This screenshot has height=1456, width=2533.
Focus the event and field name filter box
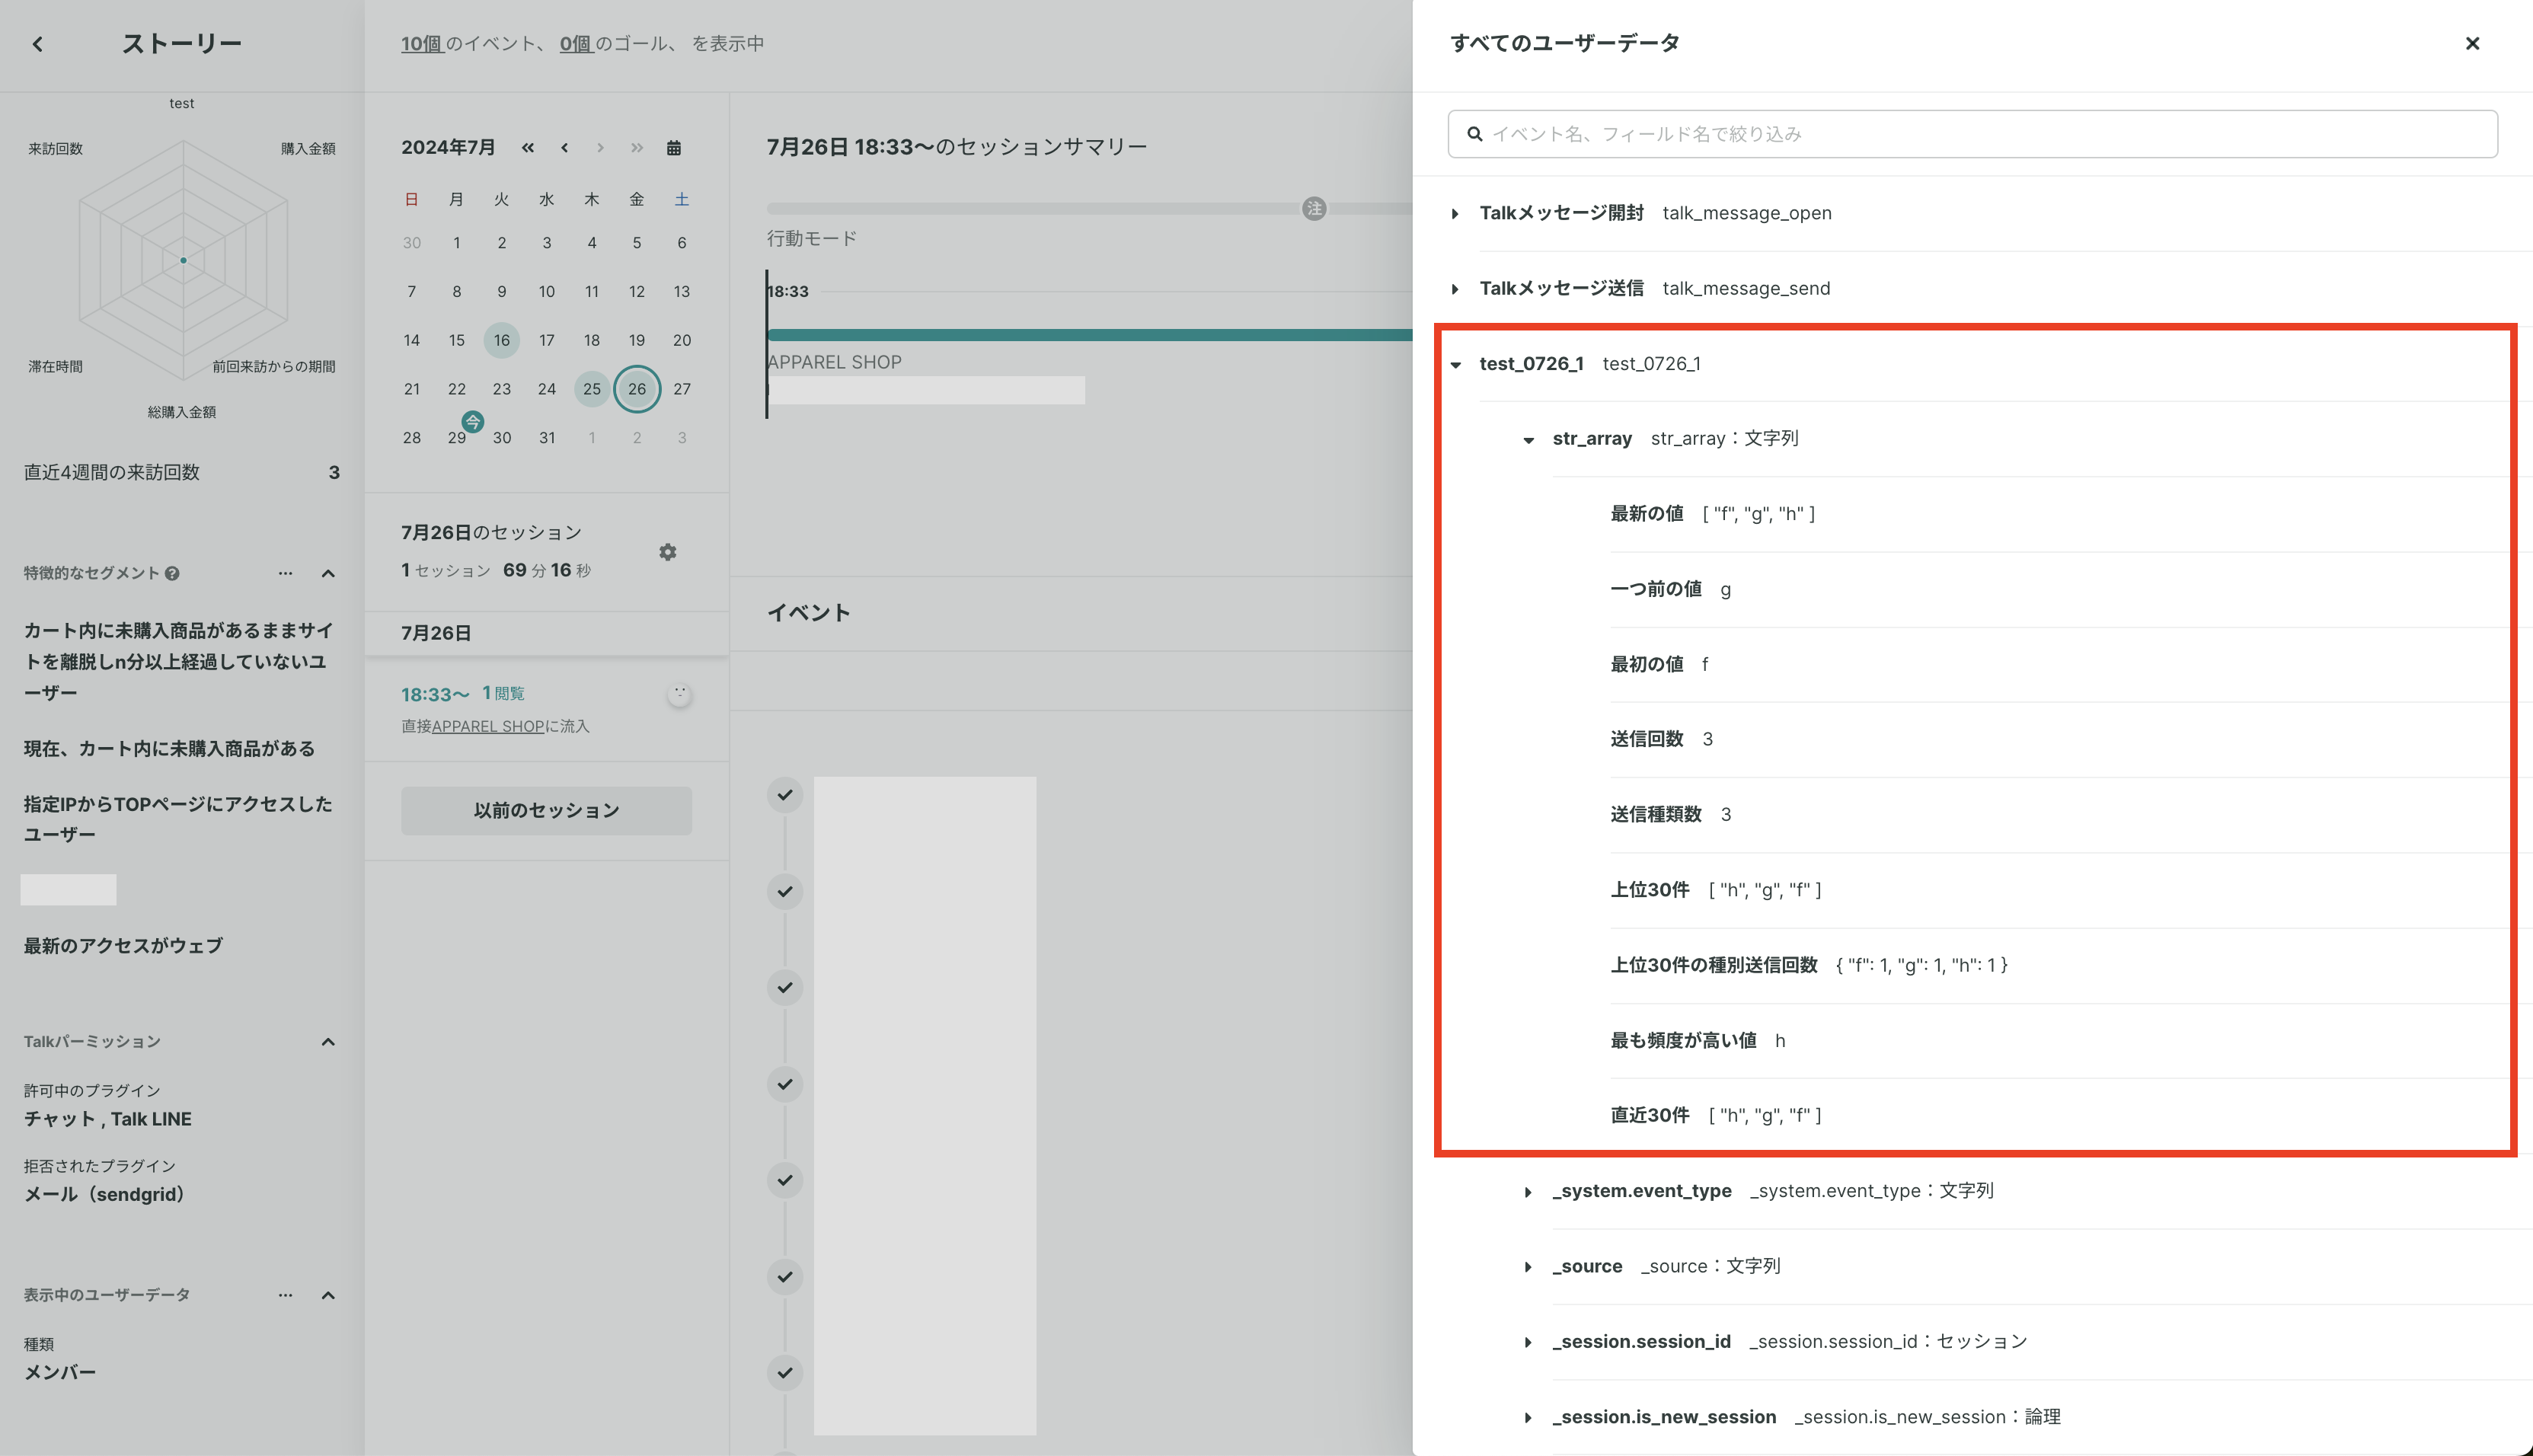click(x=1972, y=134)
